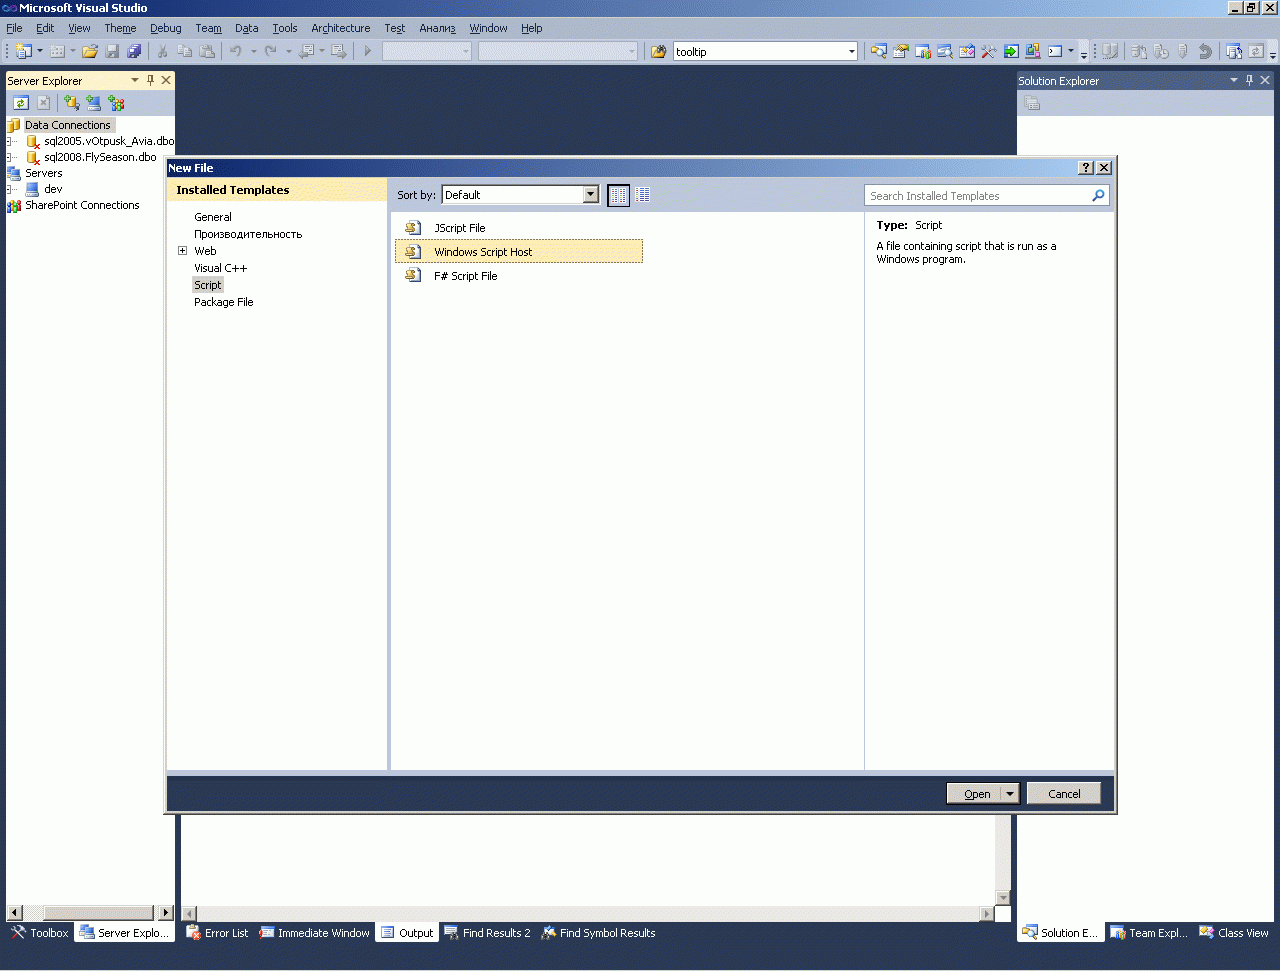This screenshot has width=1280, height=972.
Task: Click the Cut scissors icon
Action: click(163, 51)
